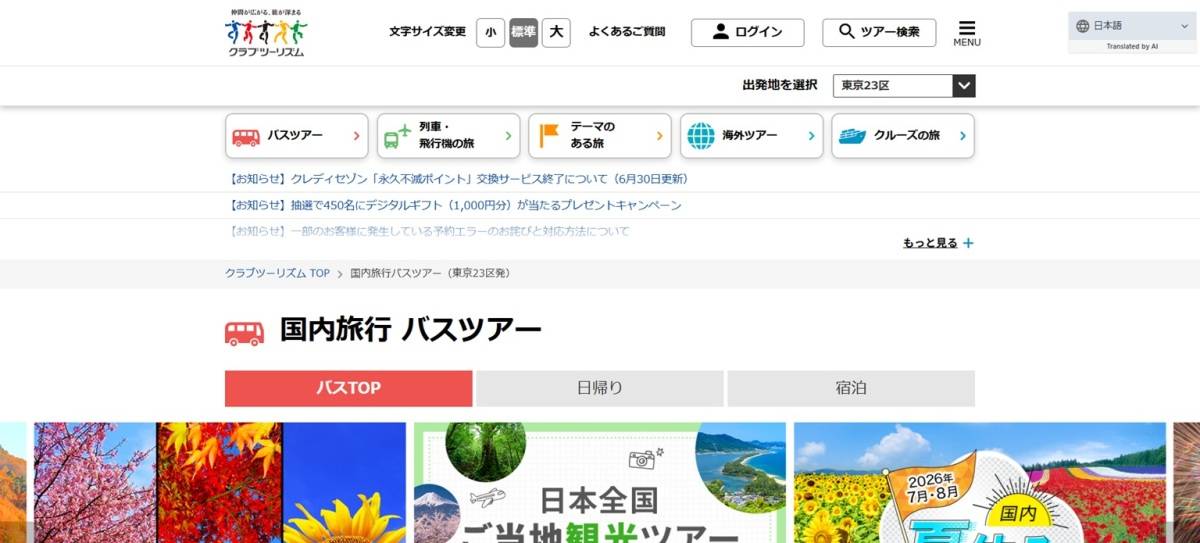This screenshot has height=543, width=1200.
Task: Set text size to 大 (large)
Action: pos(556,32)
